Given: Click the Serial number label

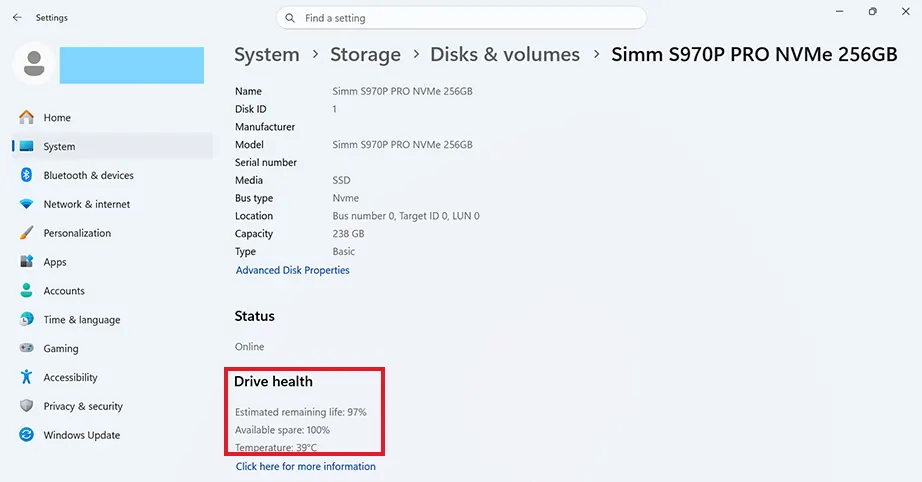Looking at the screenshot, I should pyautogui.click(x=266, y=162).
